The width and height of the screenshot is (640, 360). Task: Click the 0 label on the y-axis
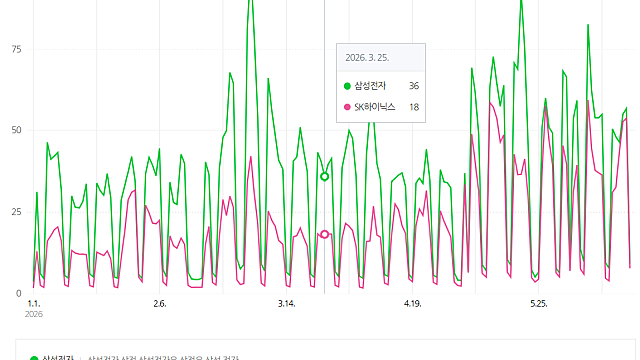pos(18,293)
